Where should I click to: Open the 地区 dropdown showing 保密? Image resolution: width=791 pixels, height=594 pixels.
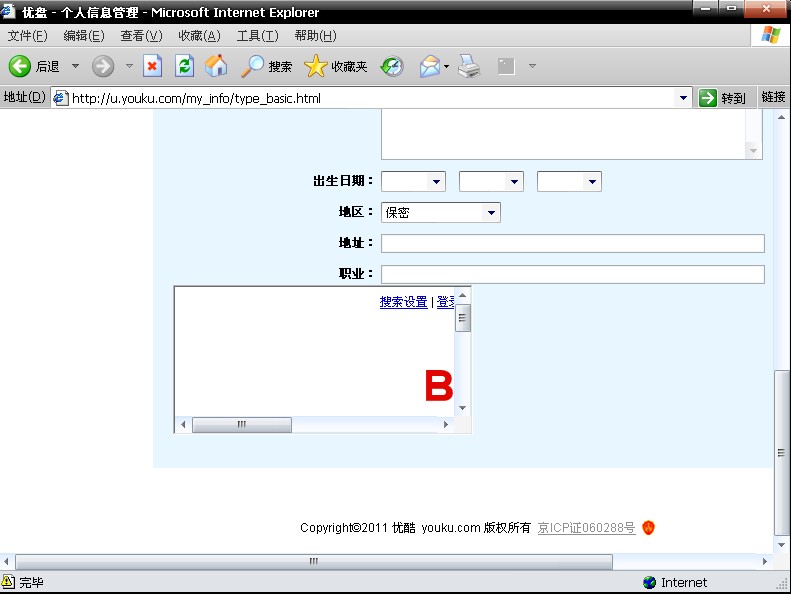point(440,212)
